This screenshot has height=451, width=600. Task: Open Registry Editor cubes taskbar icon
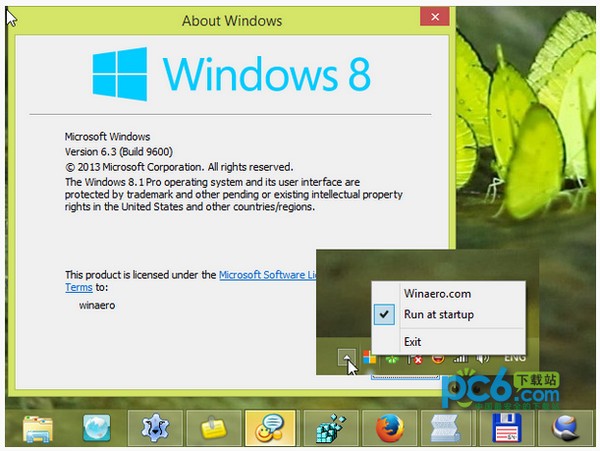[x=331, y=428]
